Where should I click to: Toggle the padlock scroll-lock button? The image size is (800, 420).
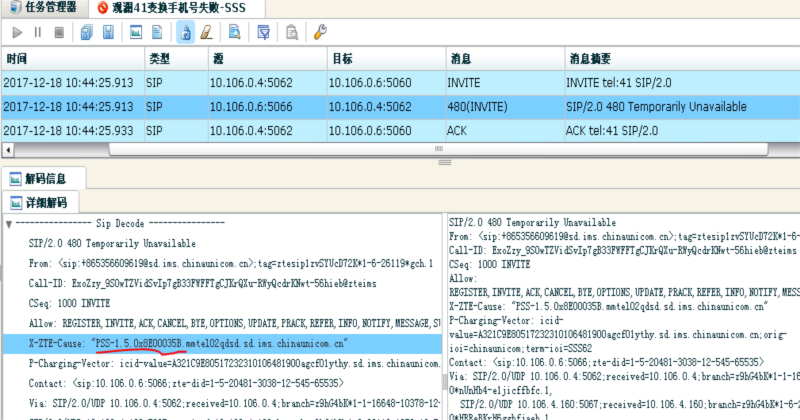tap(185, 32)
